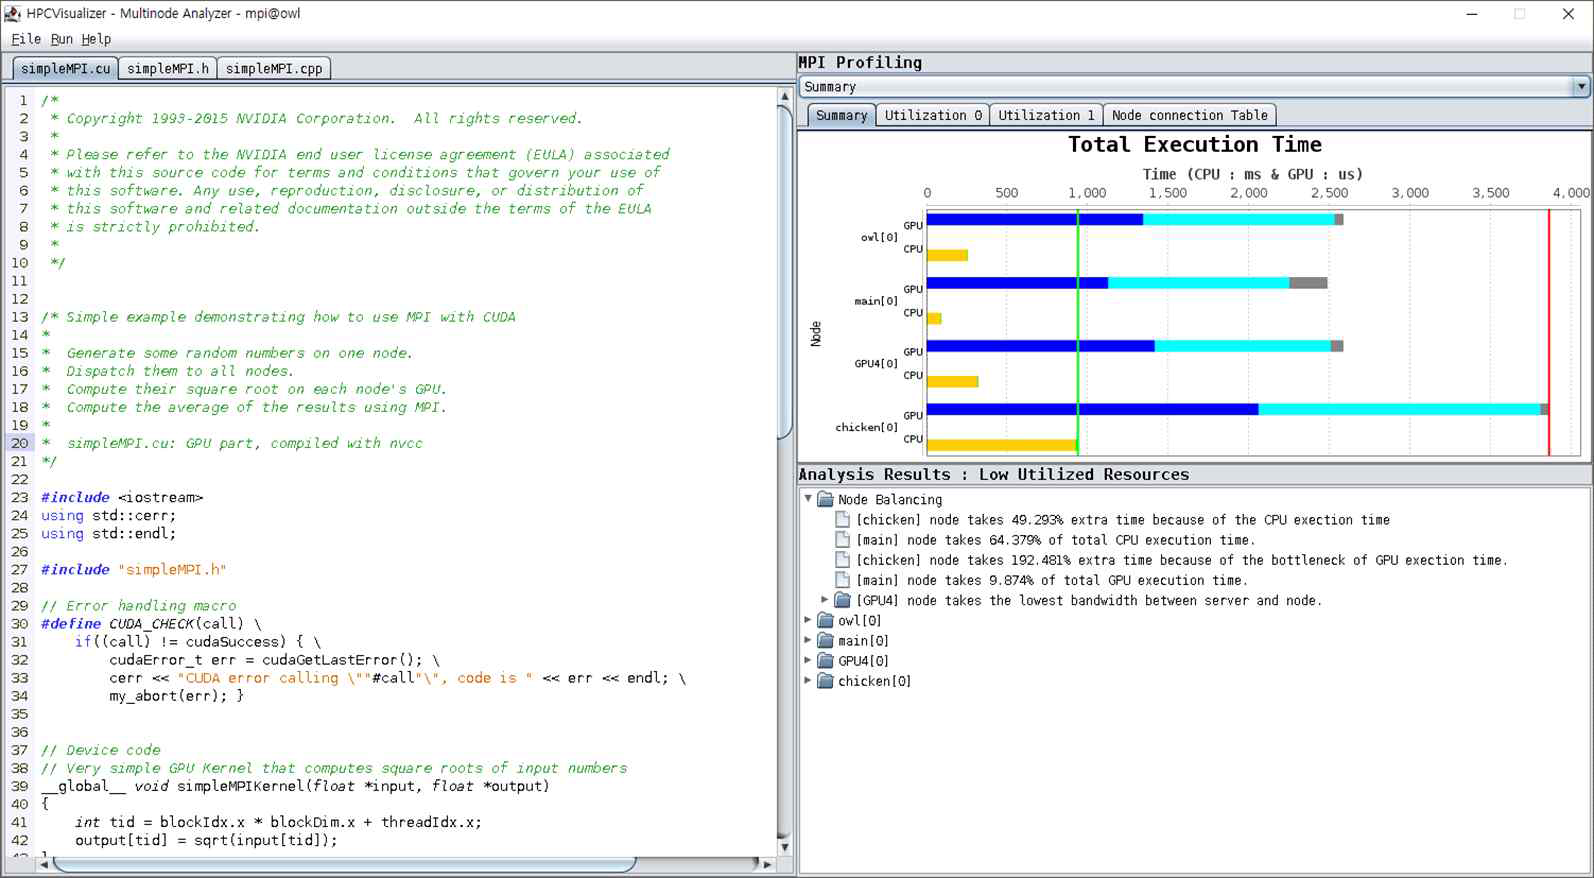Click the main[0] folder icon
The image size is (1594, 878).
(825, 640)
